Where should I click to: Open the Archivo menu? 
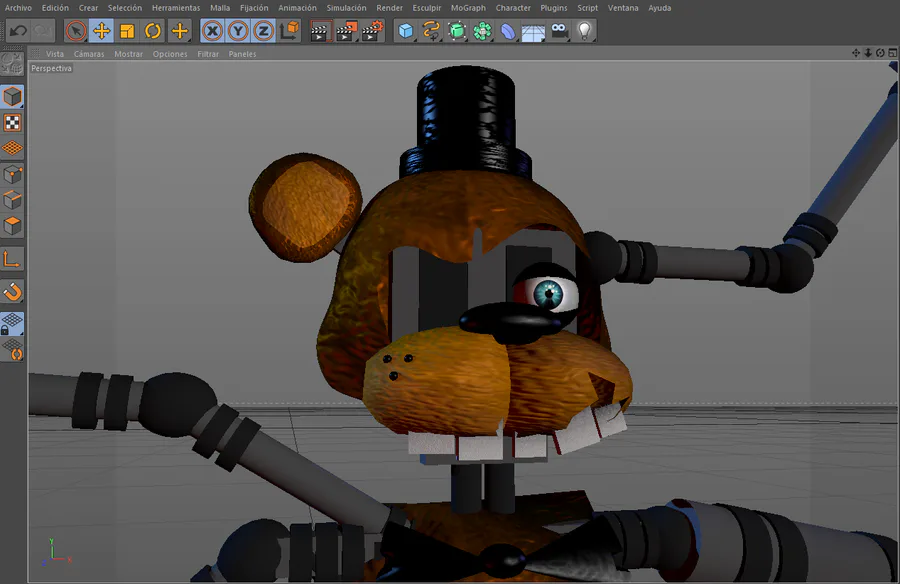coord(18,8)
